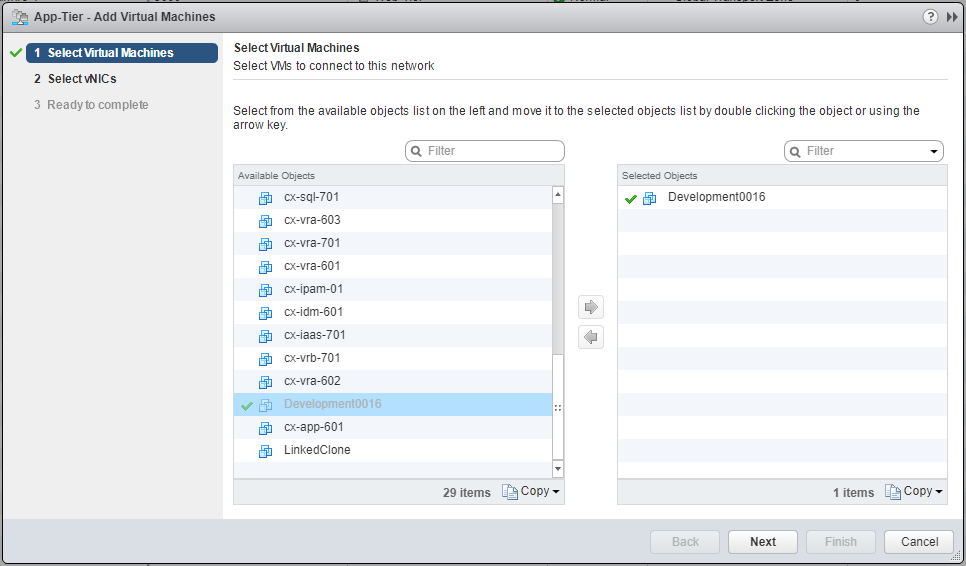Go to step 2 Select vNICs
Viewport: 966px width, 566px height.
[82, 79]
